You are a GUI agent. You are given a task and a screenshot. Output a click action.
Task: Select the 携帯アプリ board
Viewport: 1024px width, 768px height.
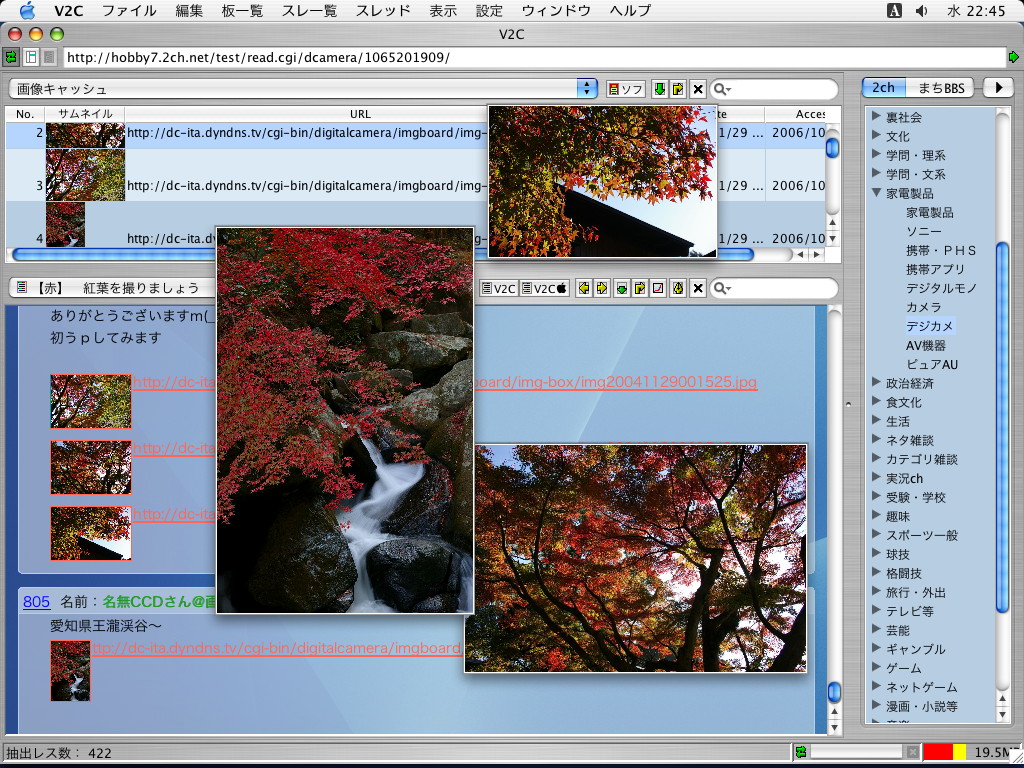tap(935, 269)
